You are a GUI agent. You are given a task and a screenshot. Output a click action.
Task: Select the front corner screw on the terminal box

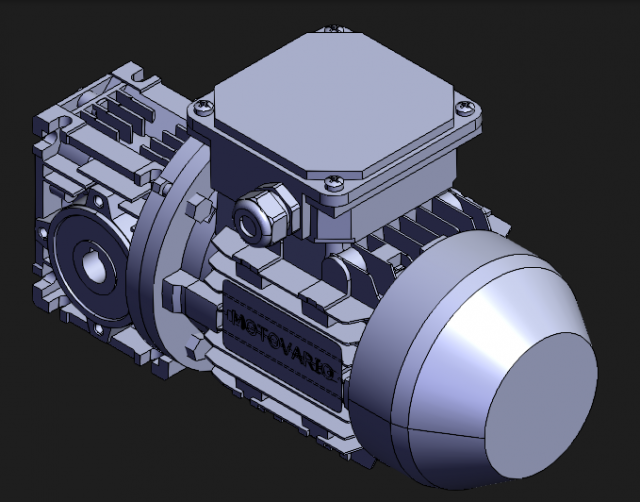click(x=331, y=181)
